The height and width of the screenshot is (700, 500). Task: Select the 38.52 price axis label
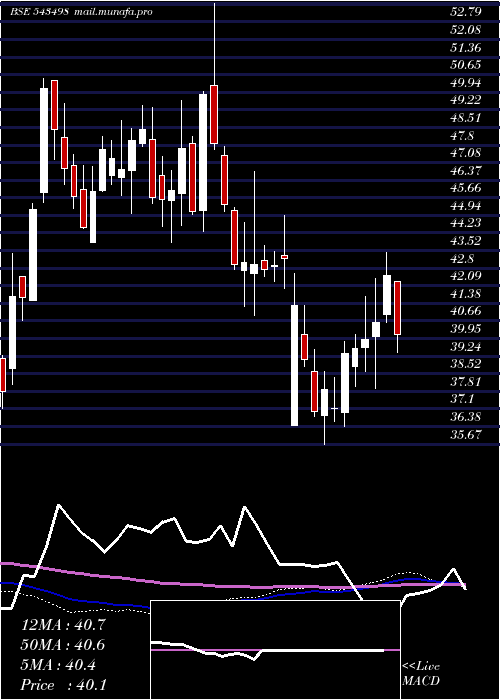click(x=466, y=363)
